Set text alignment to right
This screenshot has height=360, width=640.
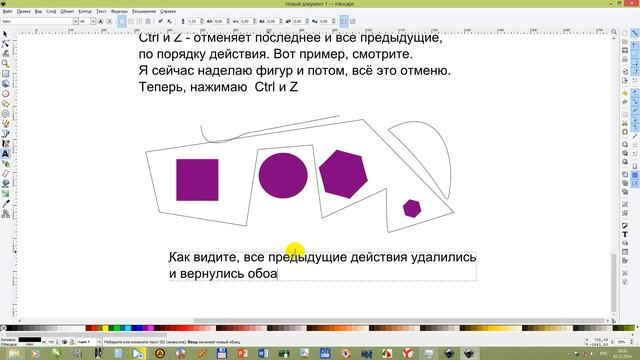point(139,21)
